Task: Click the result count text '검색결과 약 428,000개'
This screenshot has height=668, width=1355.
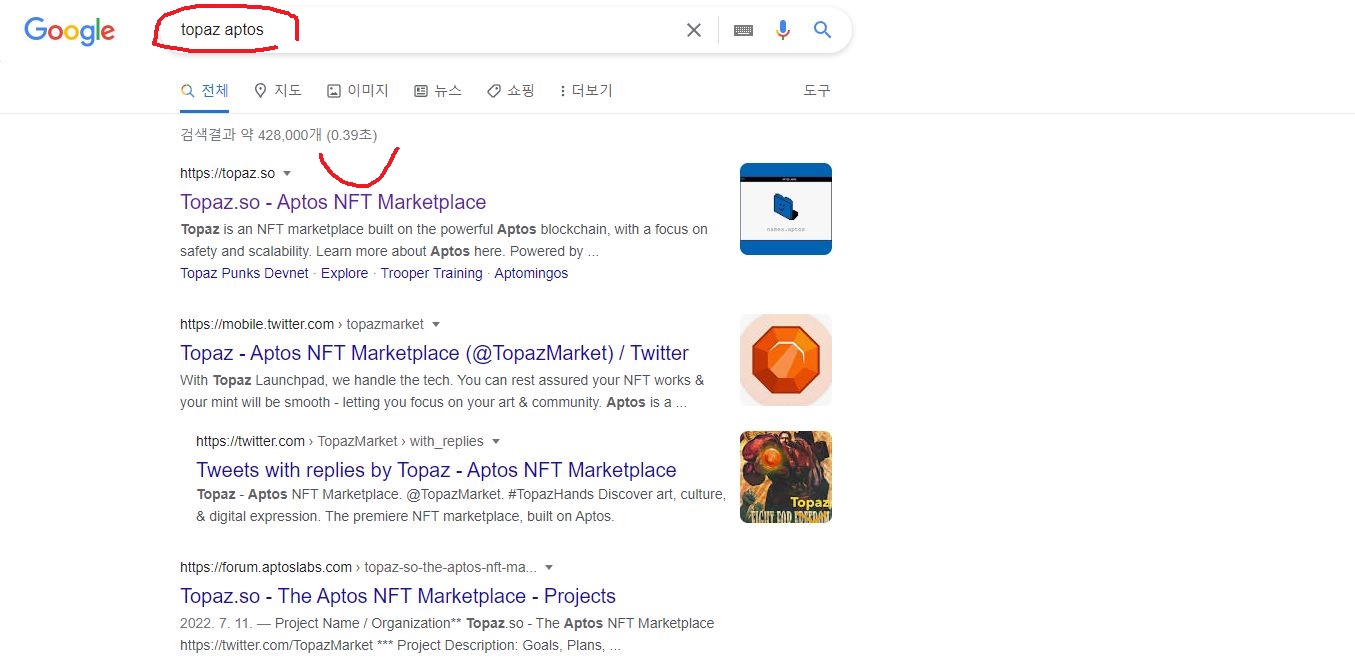Action: (251, 135)
